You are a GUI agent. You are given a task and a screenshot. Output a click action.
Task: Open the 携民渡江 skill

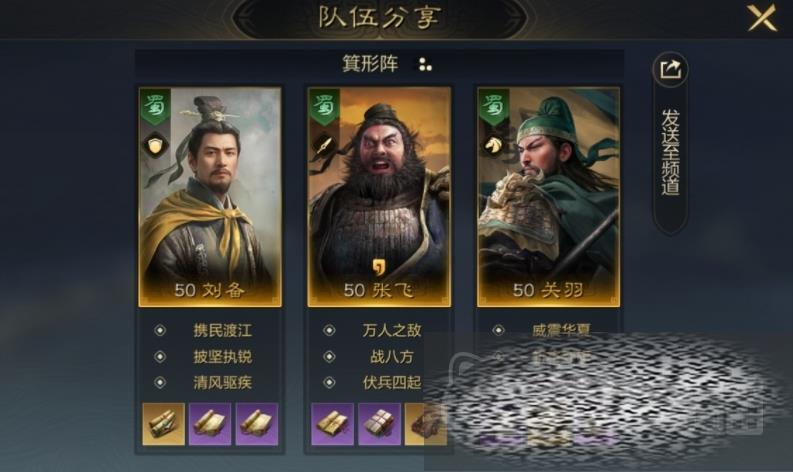tap(222, 330)
